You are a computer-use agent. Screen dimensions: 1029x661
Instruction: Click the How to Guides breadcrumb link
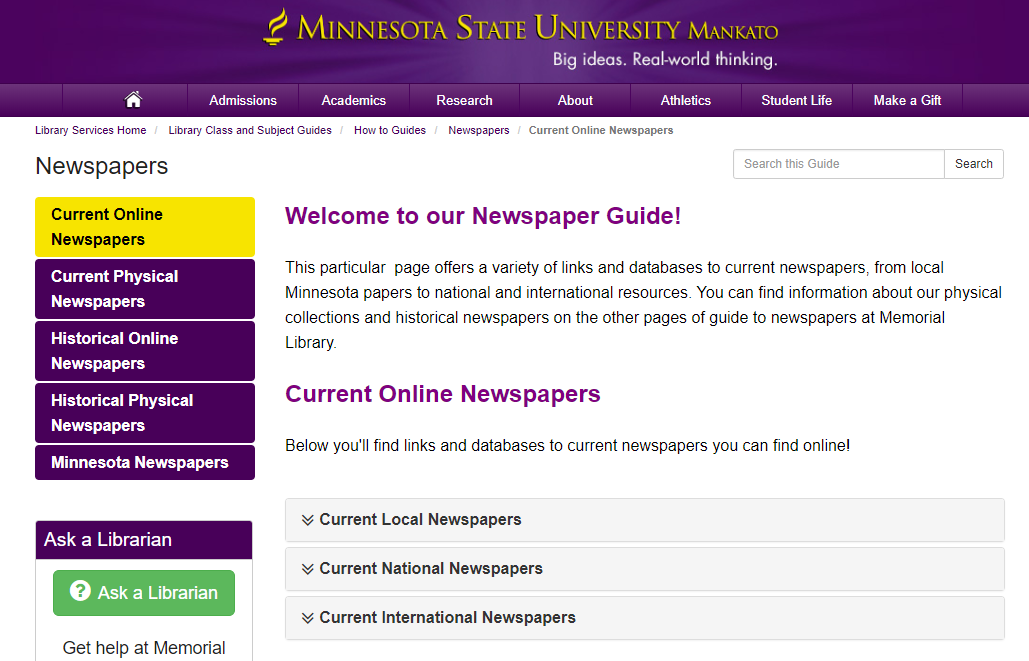(390, 130)
